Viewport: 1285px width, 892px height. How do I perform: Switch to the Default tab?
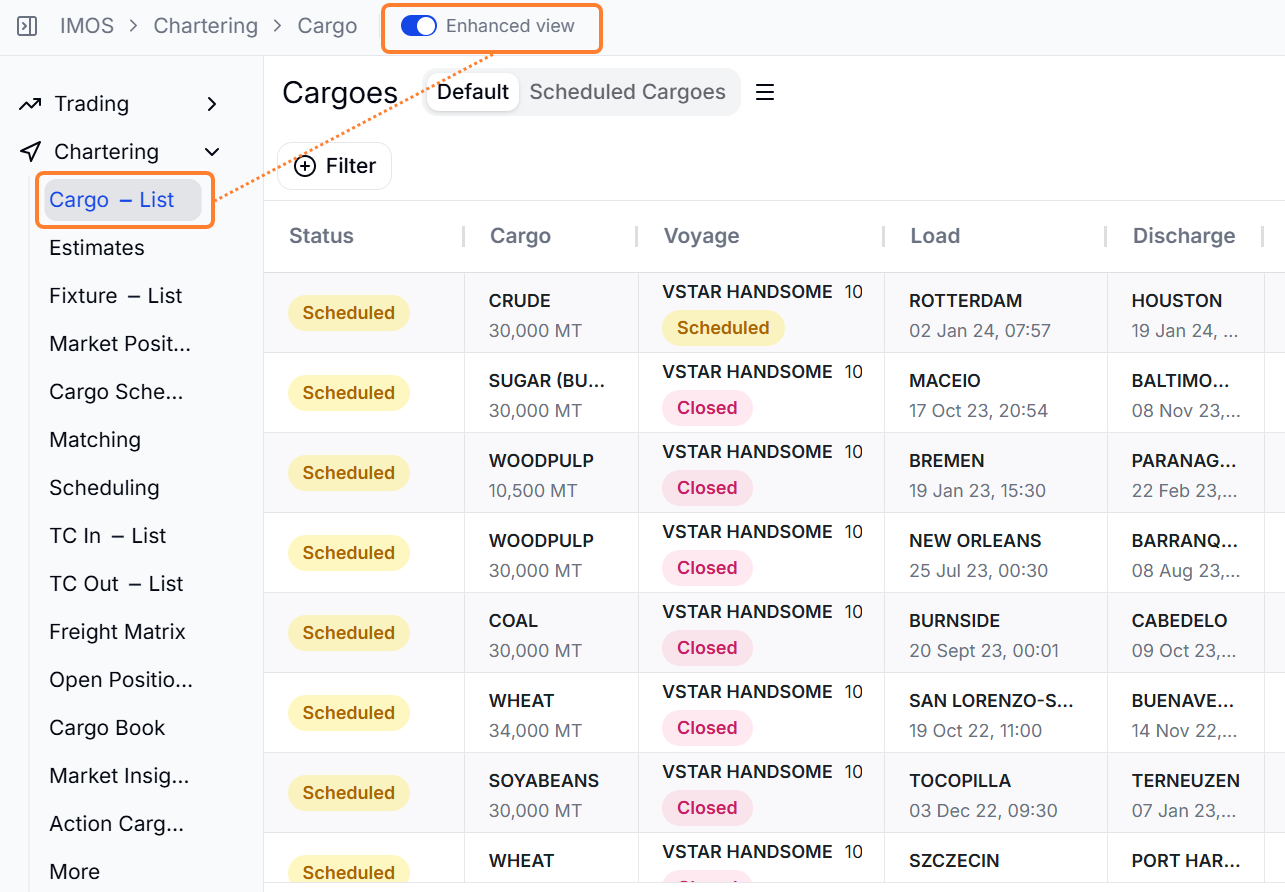473,92
